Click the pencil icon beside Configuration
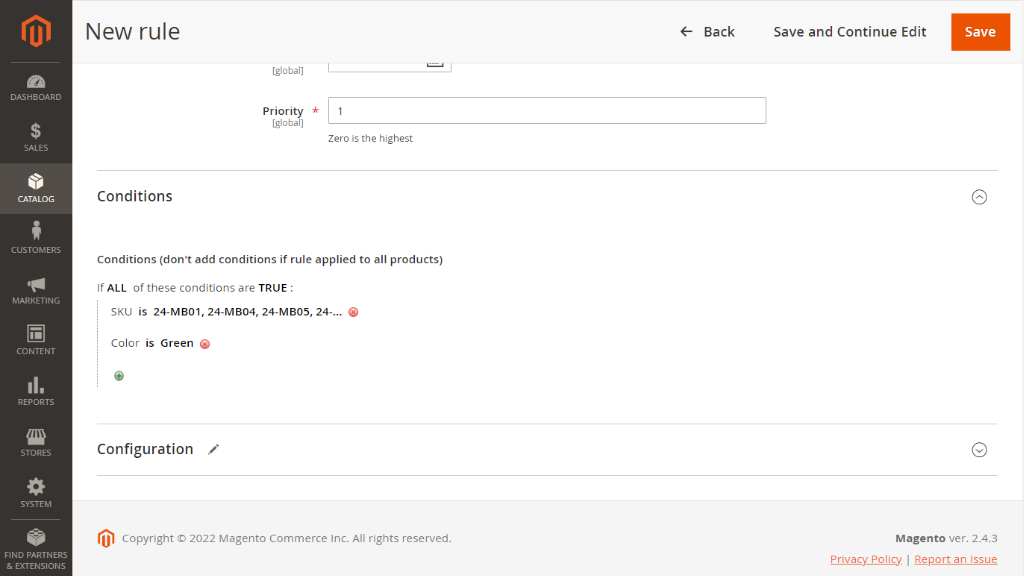This screenshot has height=576, width=1024. pyautogui.click(x=214, y=449)
